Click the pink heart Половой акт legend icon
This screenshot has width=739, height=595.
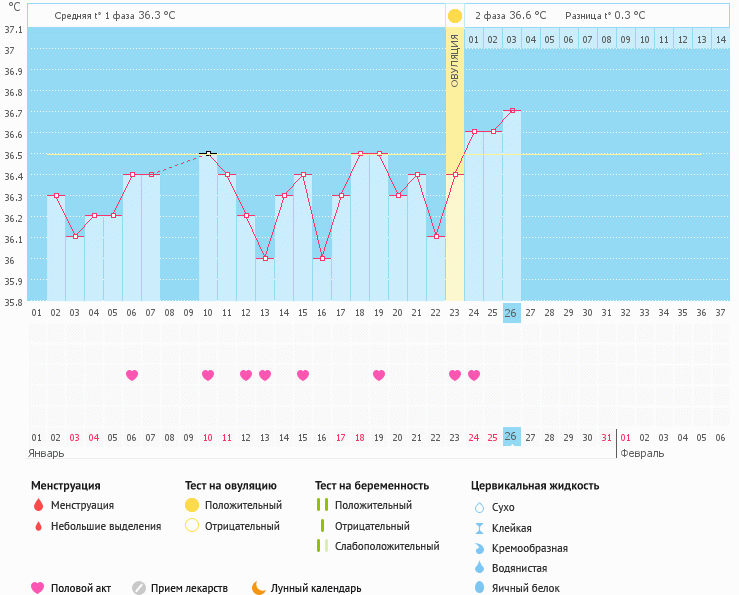click(x=38, y=588)
